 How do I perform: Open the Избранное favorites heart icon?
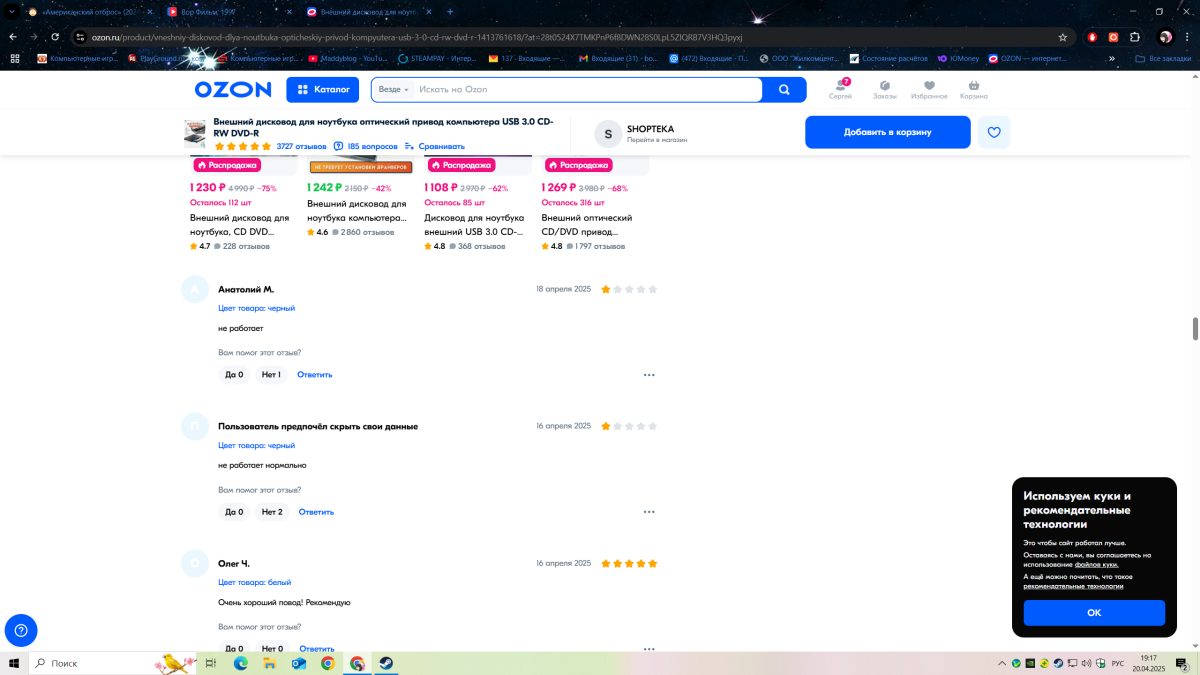[929, 89]
